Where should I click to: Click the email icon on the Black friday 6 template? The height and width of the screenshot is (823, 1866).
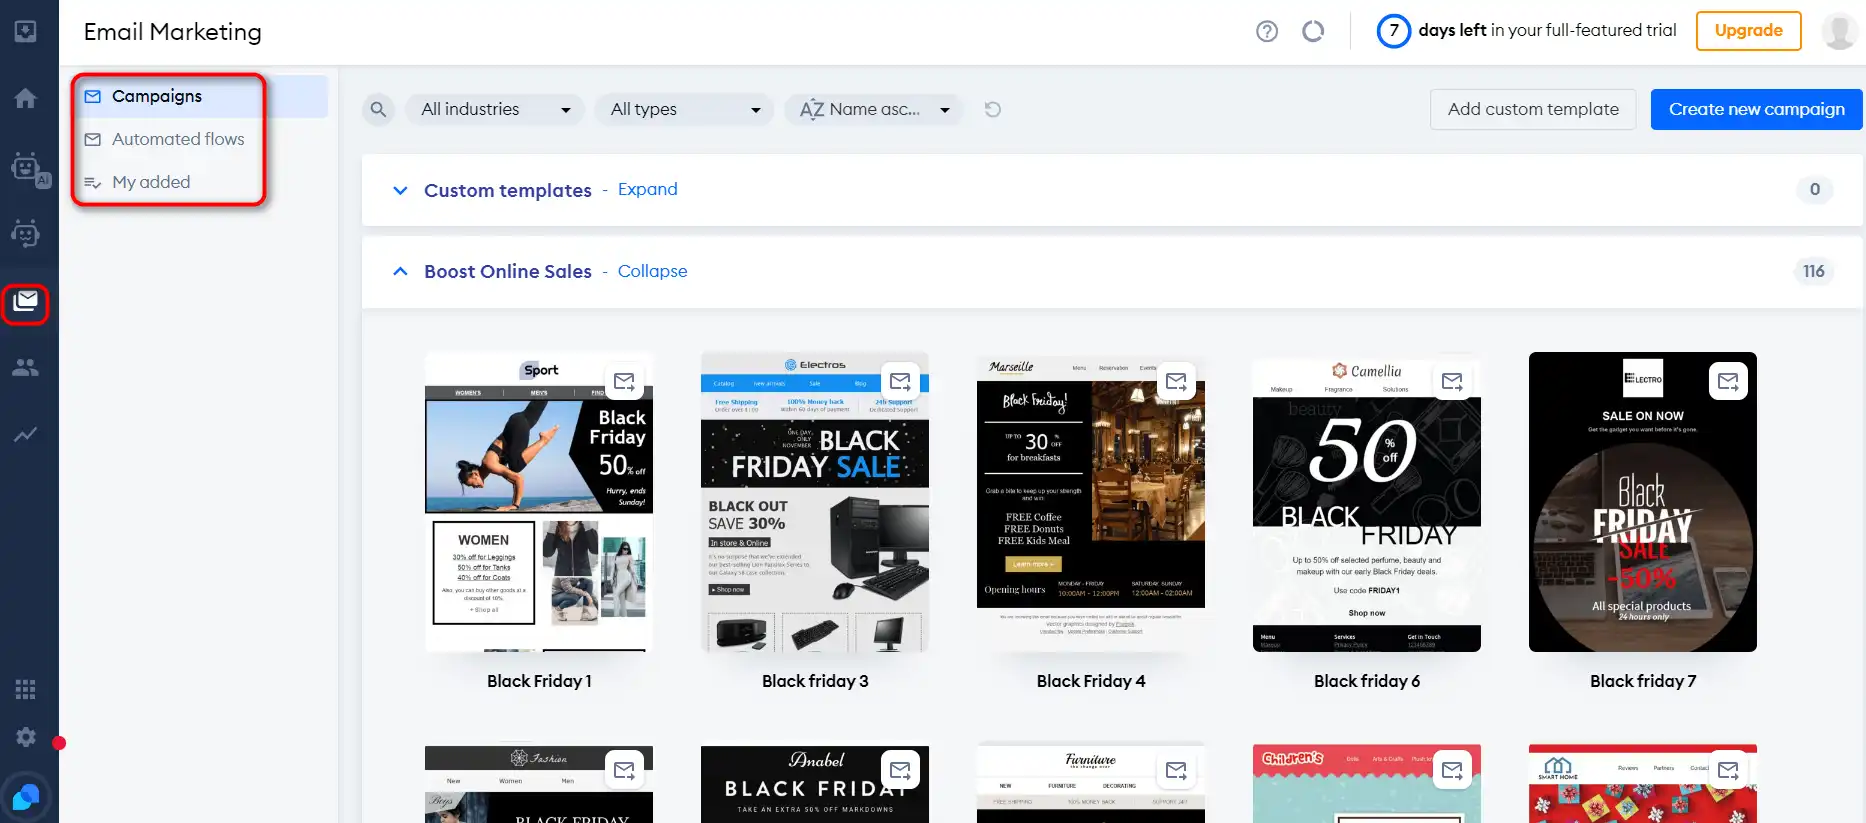tap(1452, 381)
